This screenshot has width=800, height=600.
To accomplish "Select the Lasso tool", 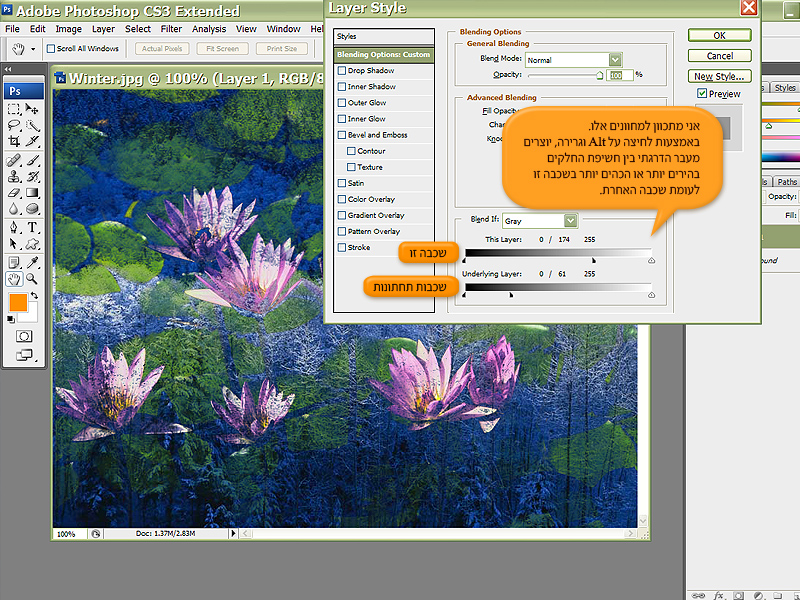I will pos(14,126).
